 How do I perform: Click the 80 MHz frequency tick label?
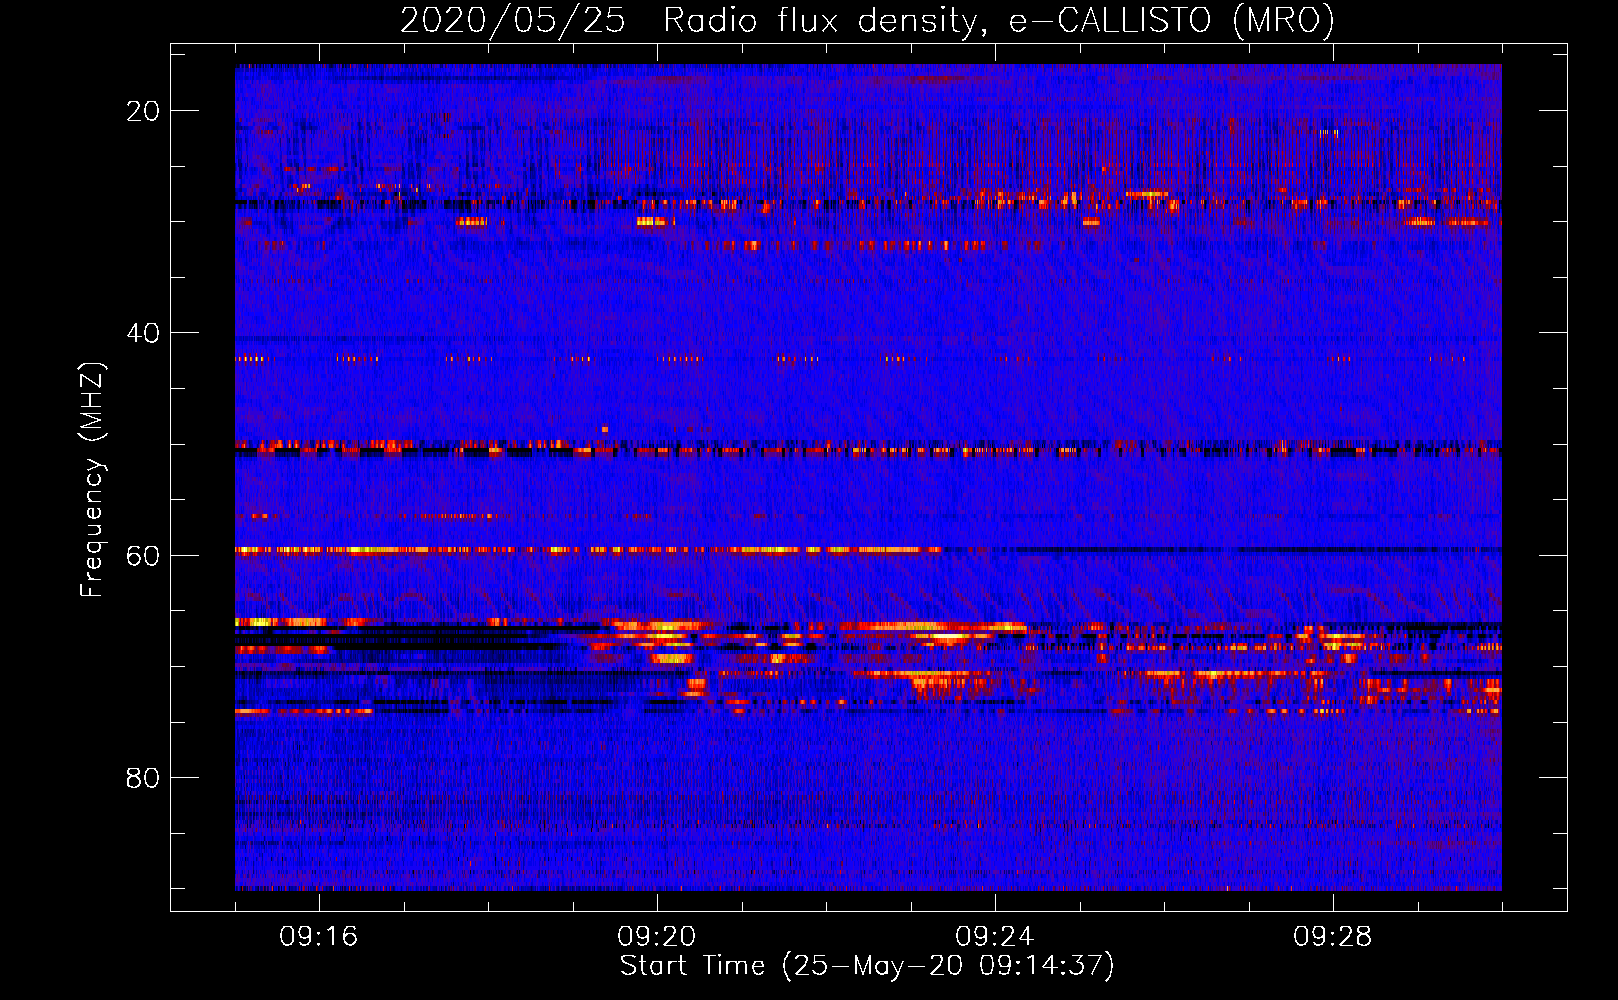pos(143,777)
